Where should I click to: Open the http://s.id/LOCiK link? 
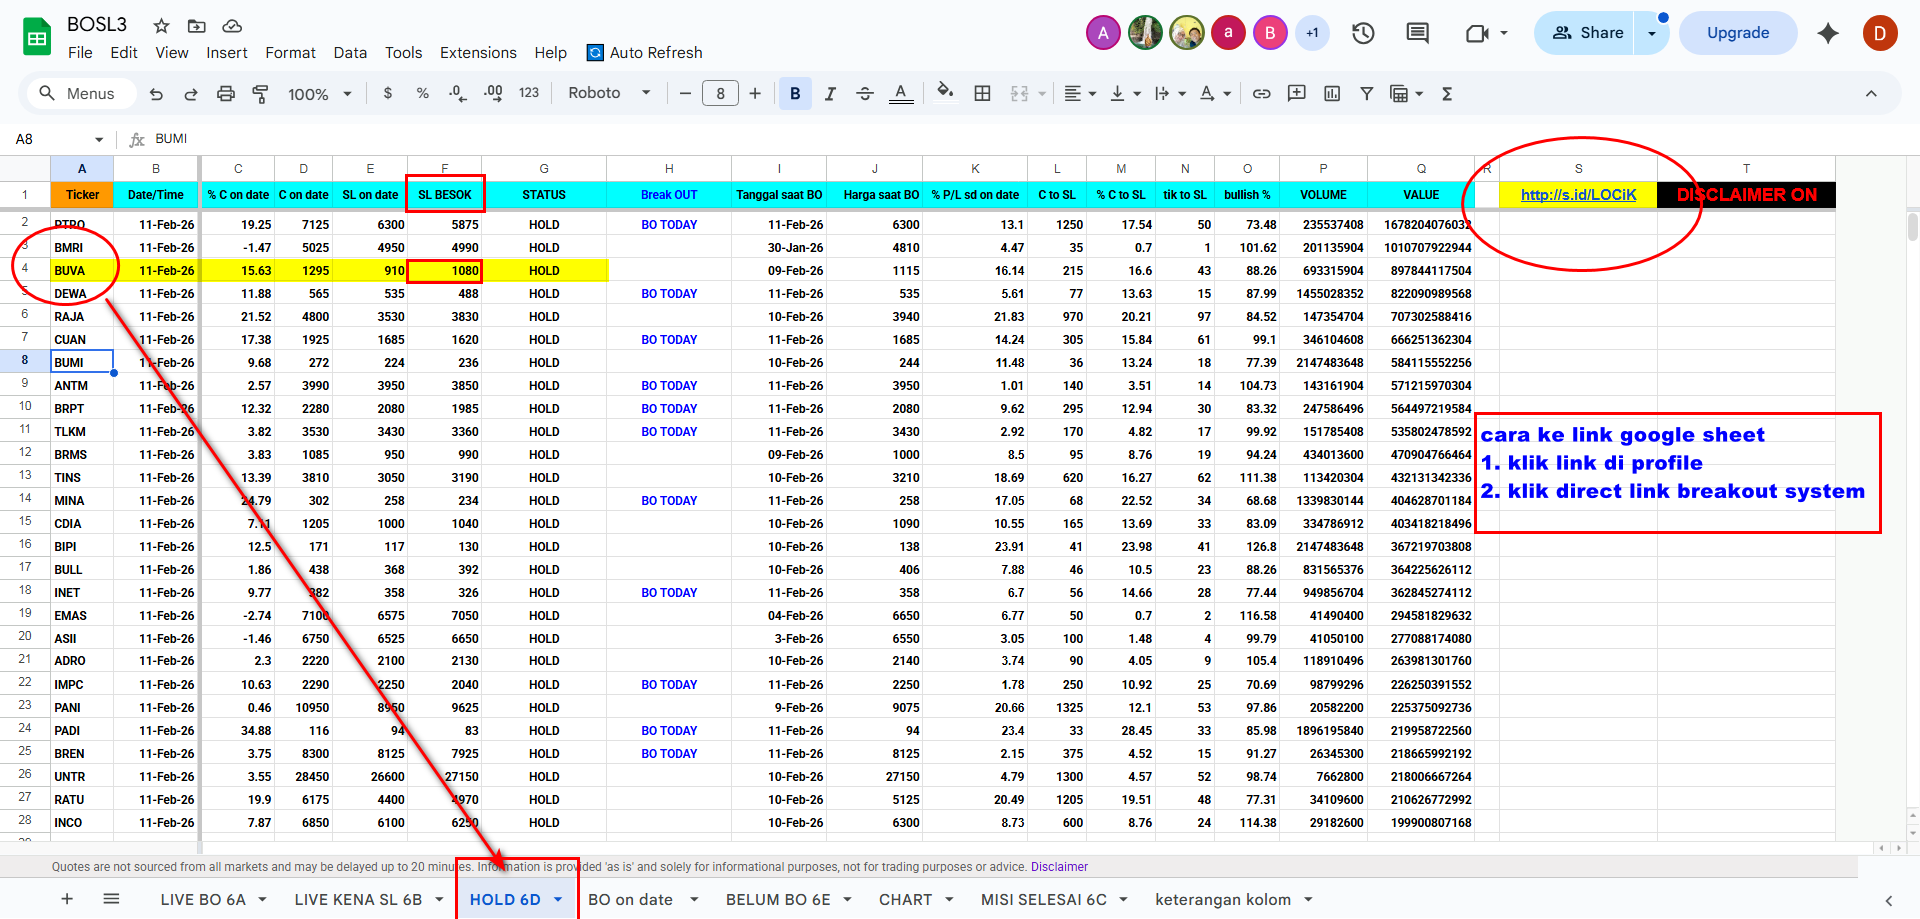coord(1578,195)
